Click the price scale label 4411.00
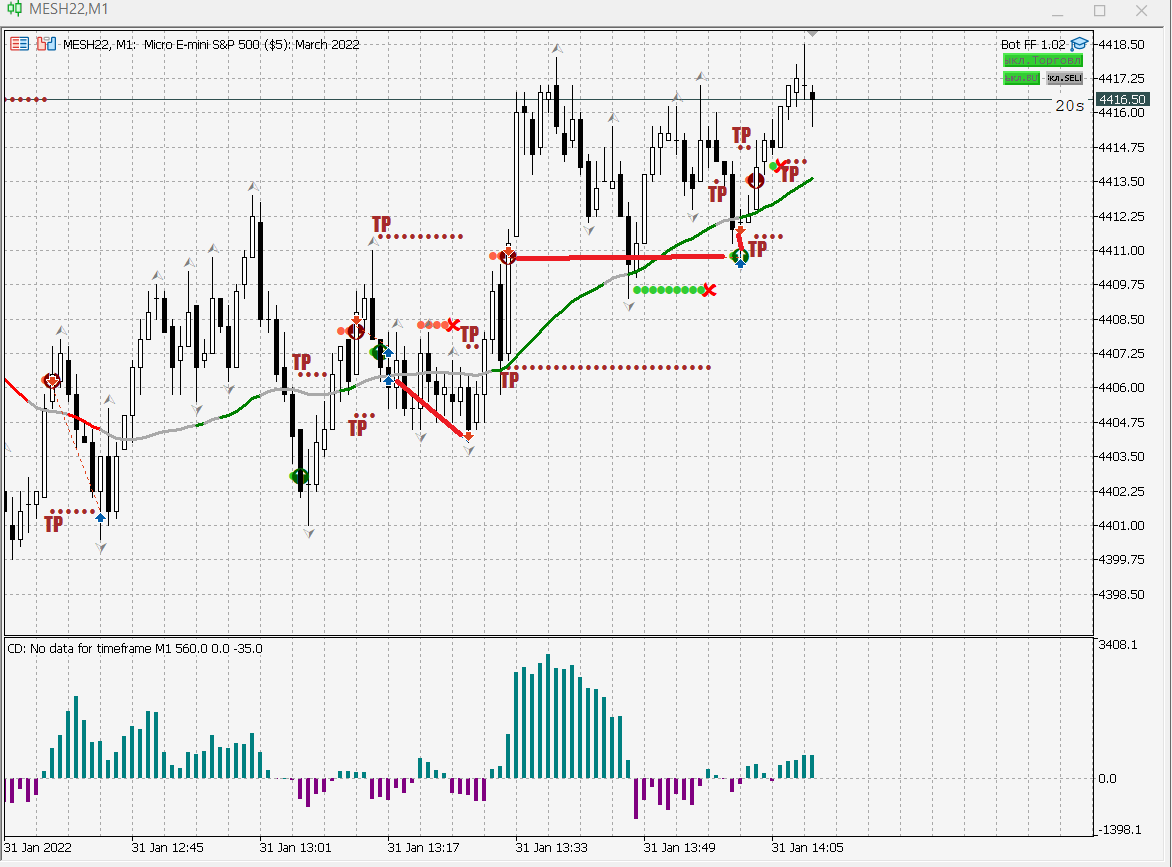Image resolution: width=1172 pixels, height=867 pixels. coord(1121,250)
